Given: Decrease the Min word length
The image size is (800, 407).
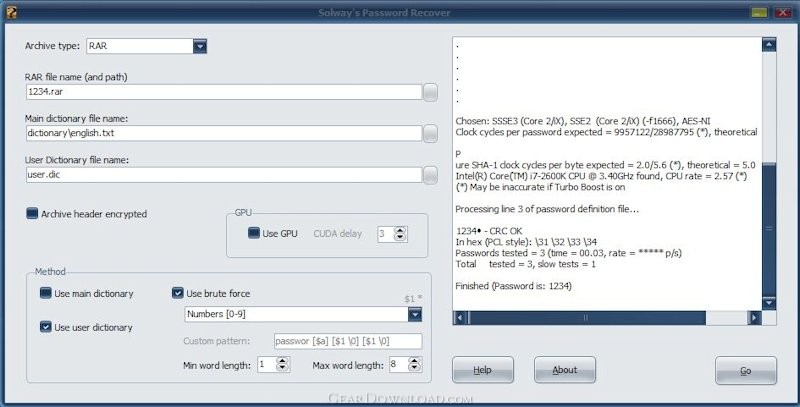Looking at the screenshot, I should [283, 368].
